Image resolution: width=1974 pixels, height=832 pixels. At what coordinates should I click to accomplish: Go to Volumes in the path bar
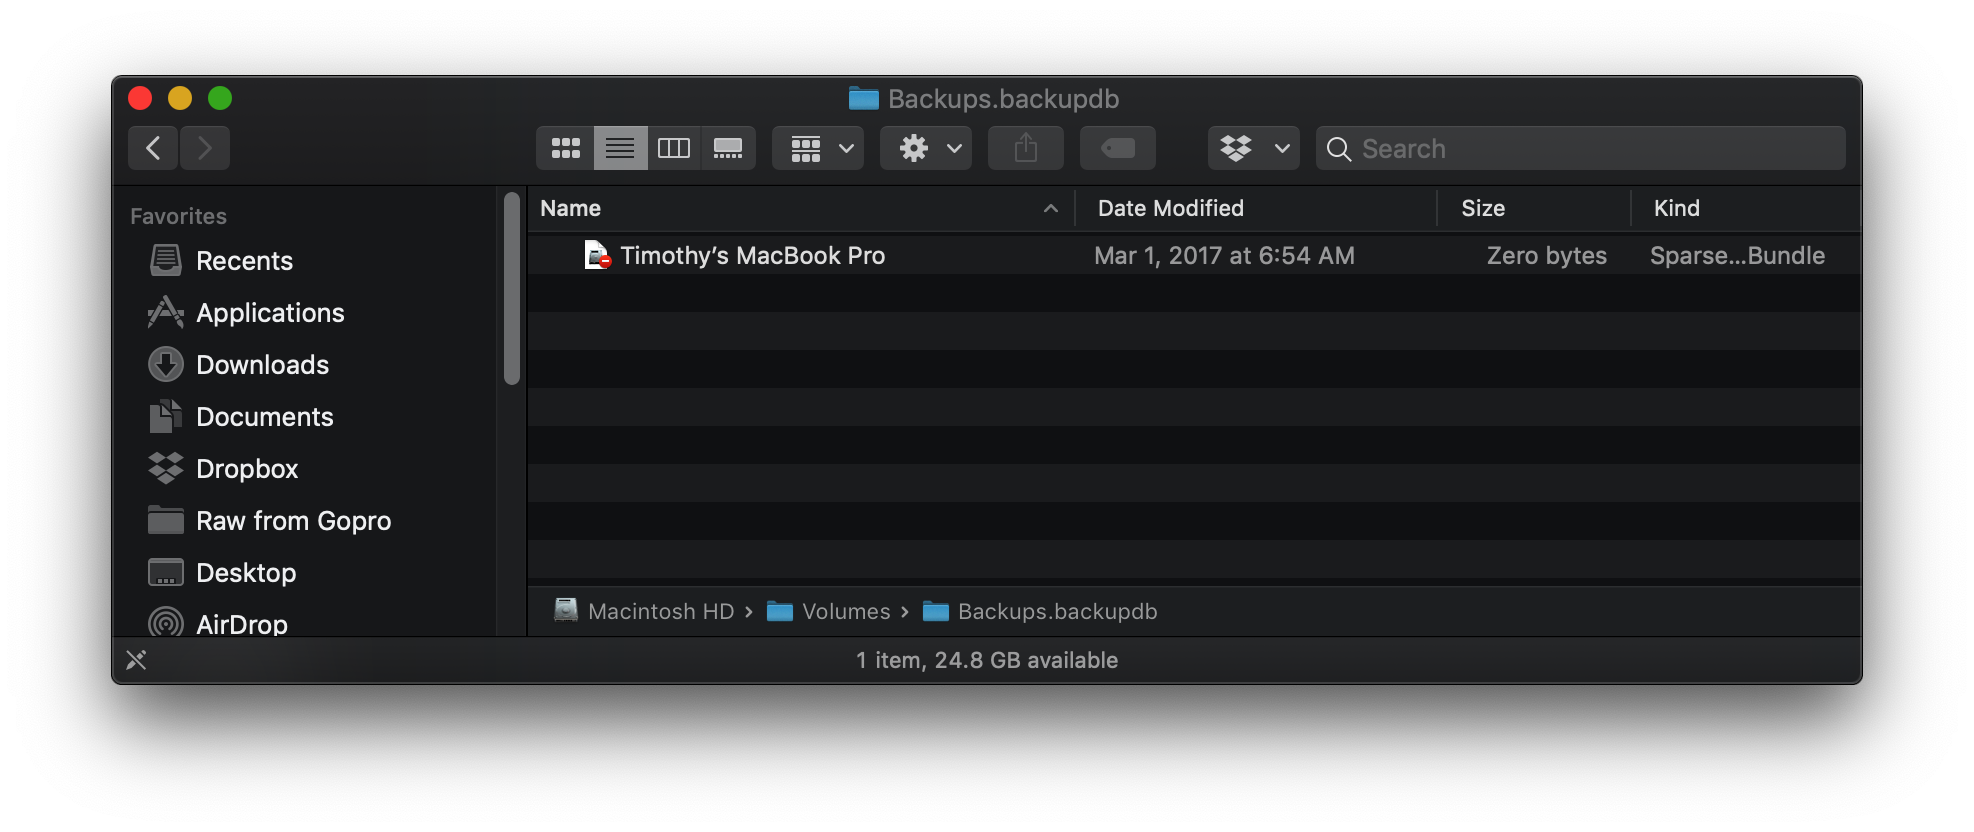(828, 611)
